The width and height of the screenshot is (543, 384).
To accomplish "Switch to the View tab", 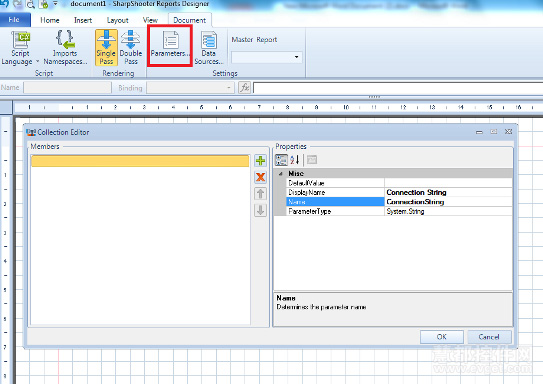I will (150, 20).
